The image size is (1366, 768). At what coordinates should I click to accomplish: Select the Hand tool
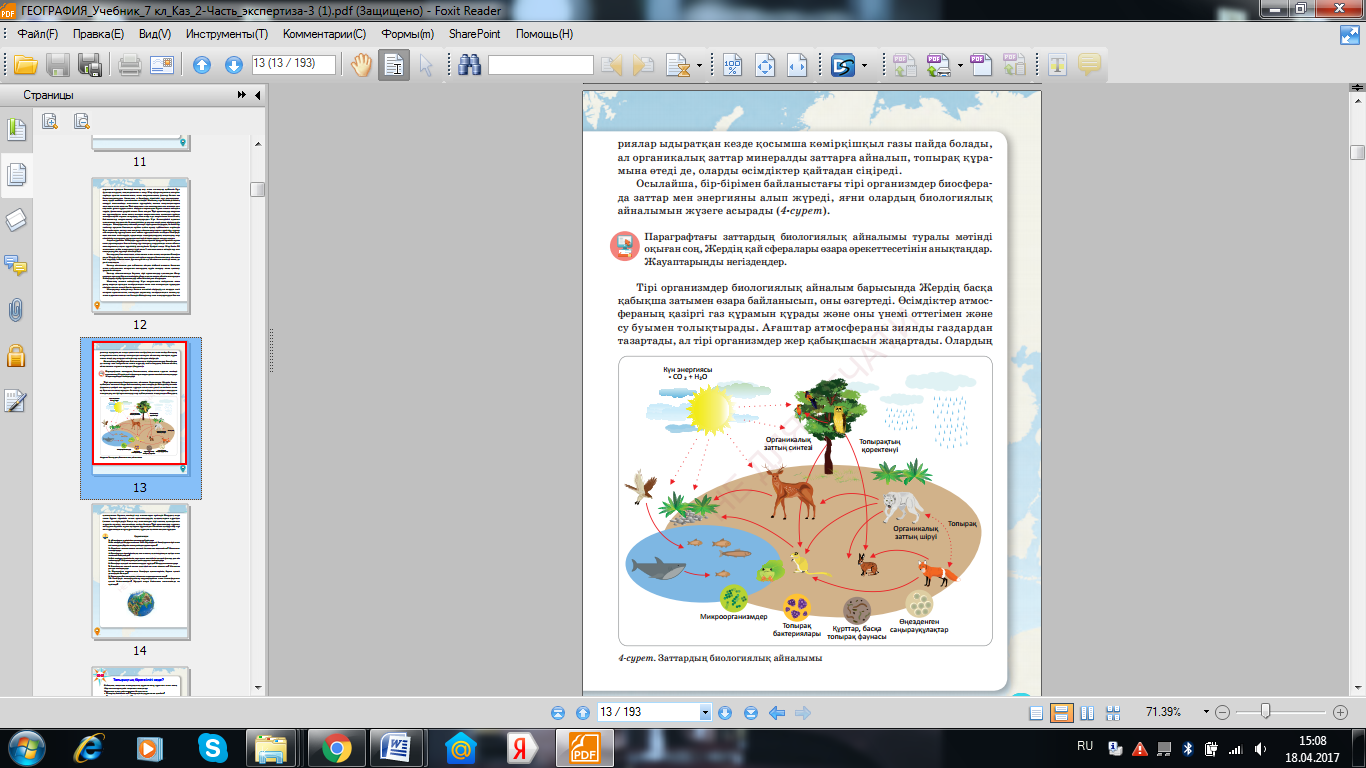tap(360, 65)
